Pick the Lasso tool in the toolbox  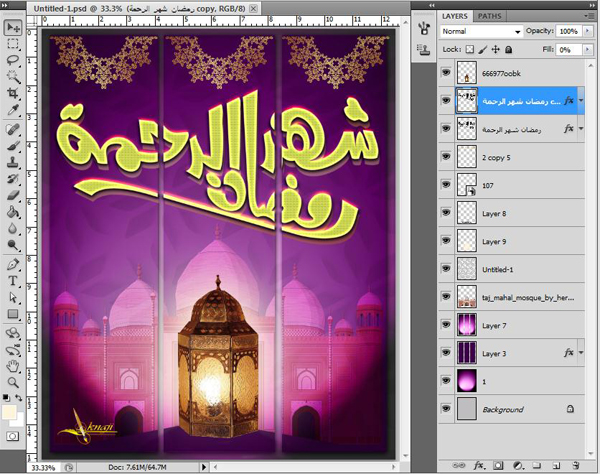pos(14,59)
